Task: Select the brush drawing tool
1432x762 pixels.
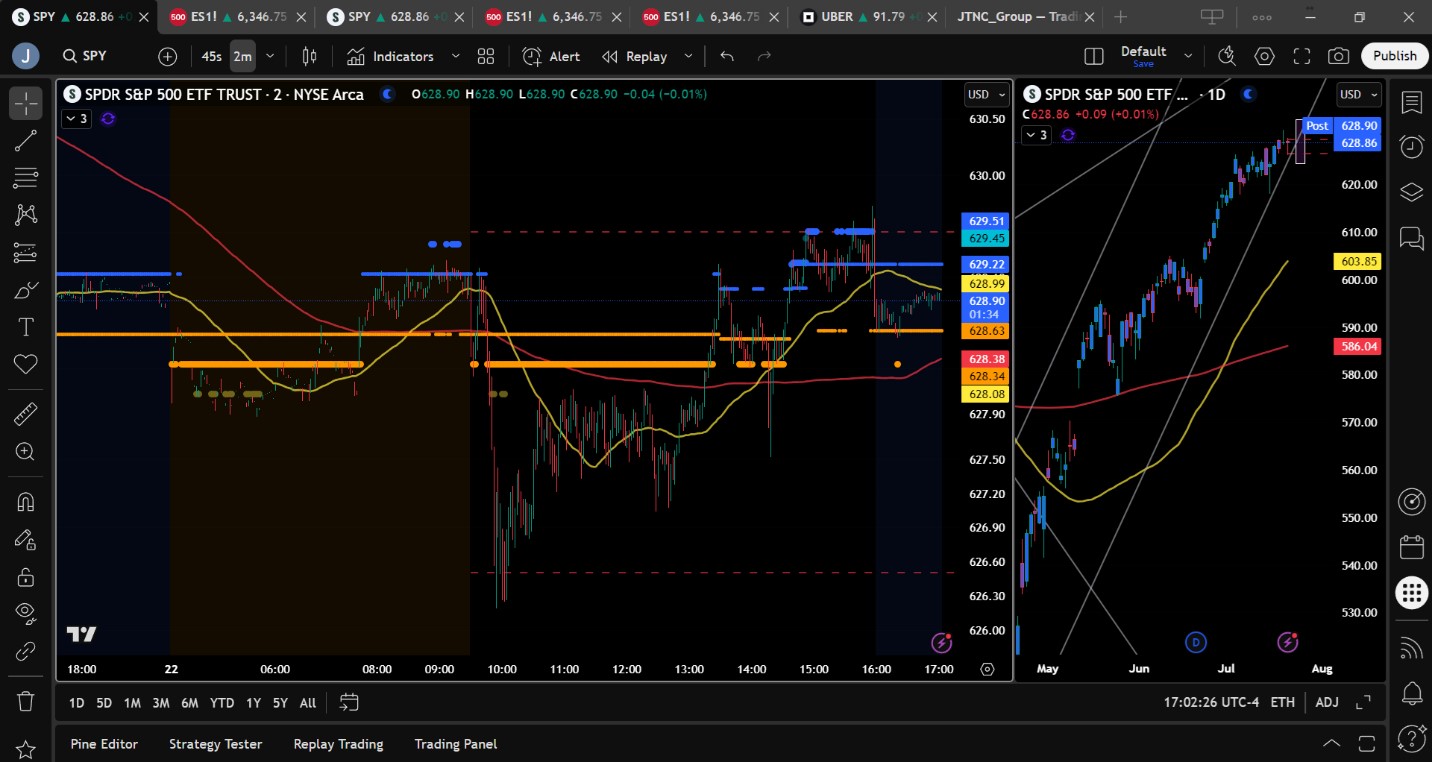Action: pyautogui.click(x=26, y=290)
